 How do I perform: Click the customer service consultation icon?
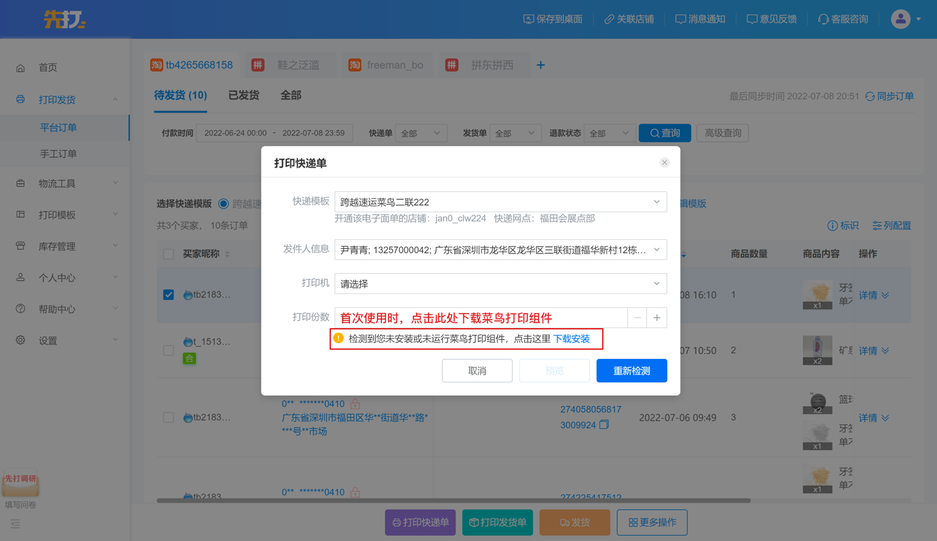coord(823,19)
